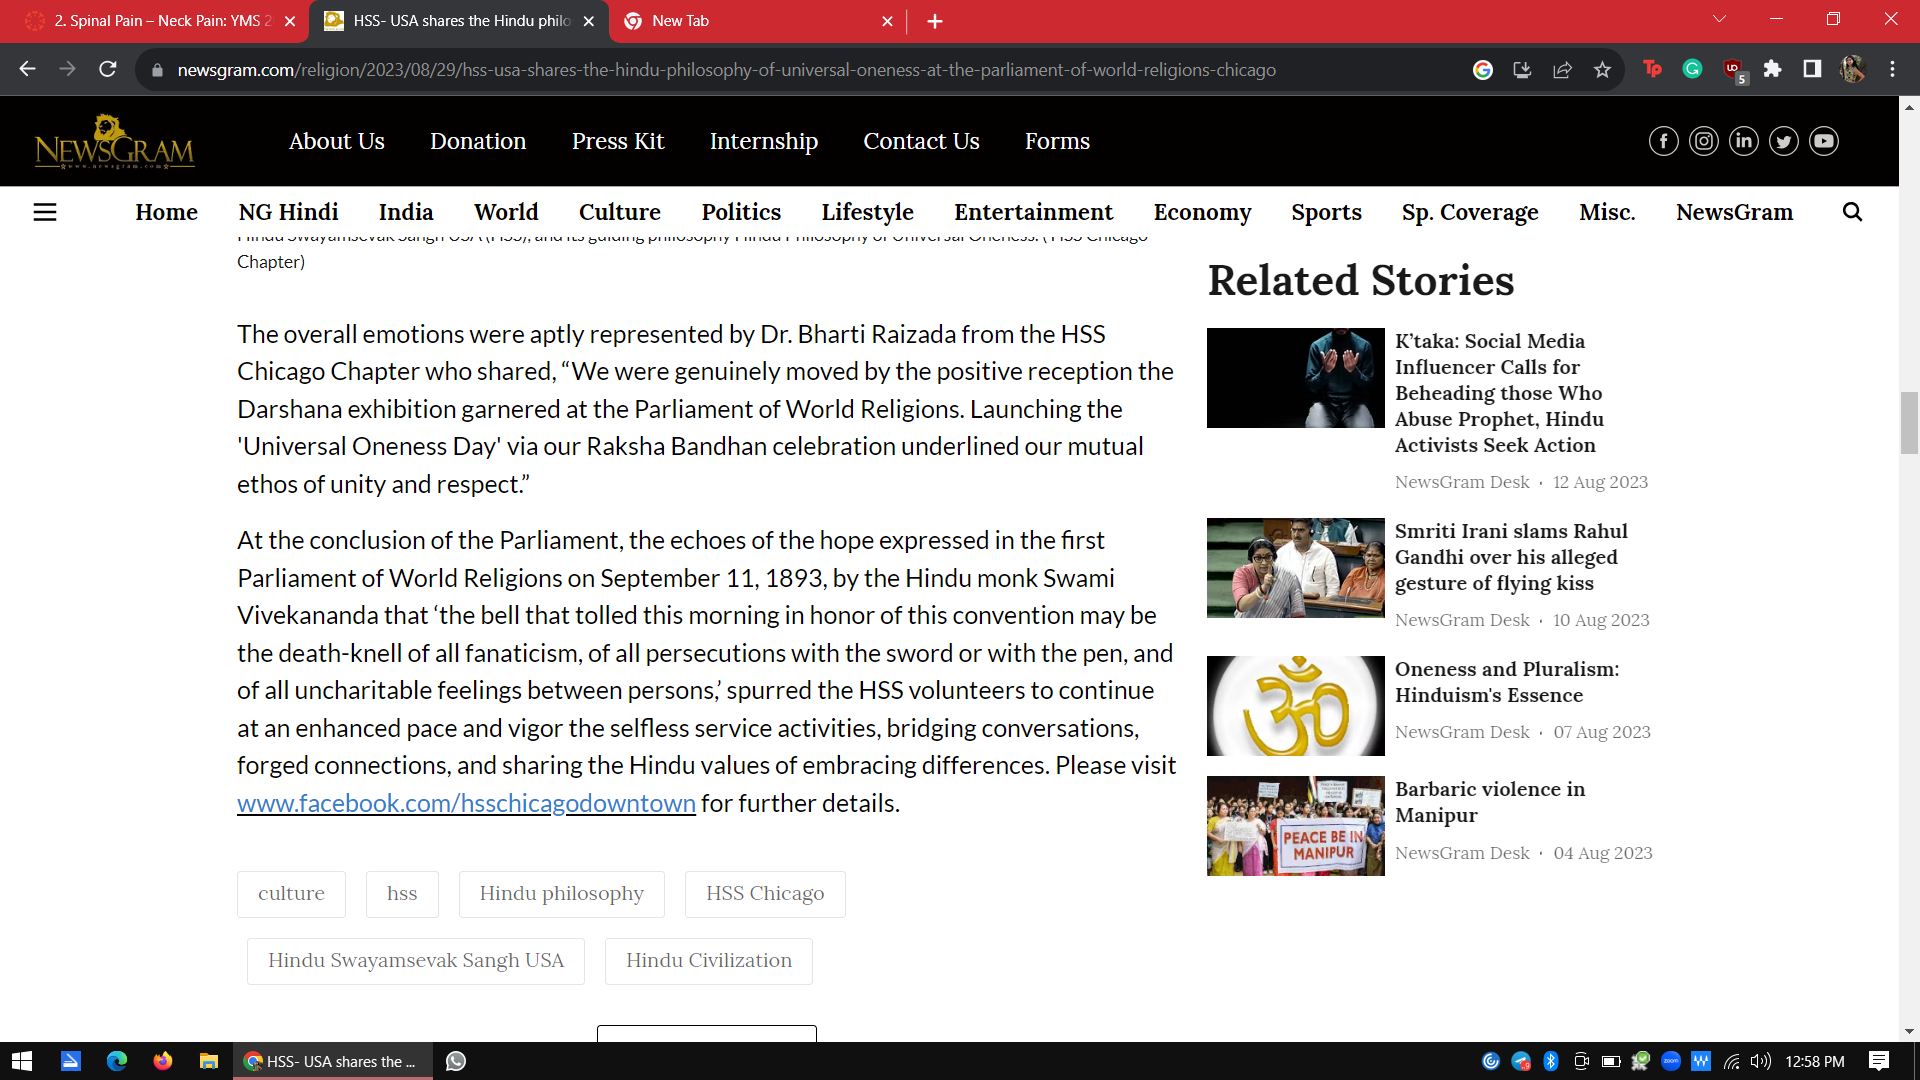Launch Firefox from taskbar

tap(163, 1061)
